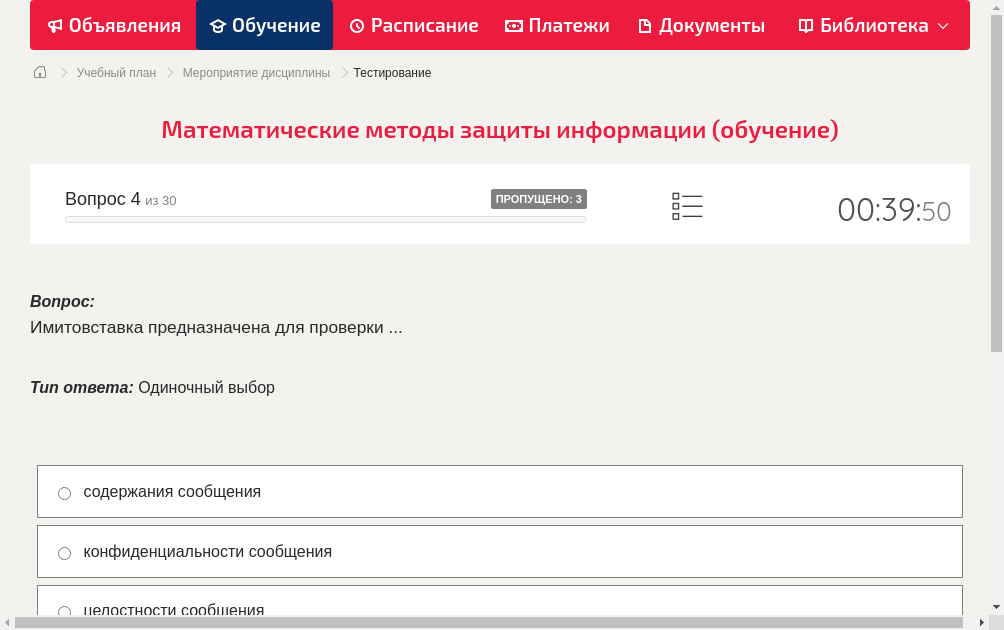1004x630 pixels.
Task: Click the chevron before Тестирование breadcrumb
Action: tap(343, 72)
